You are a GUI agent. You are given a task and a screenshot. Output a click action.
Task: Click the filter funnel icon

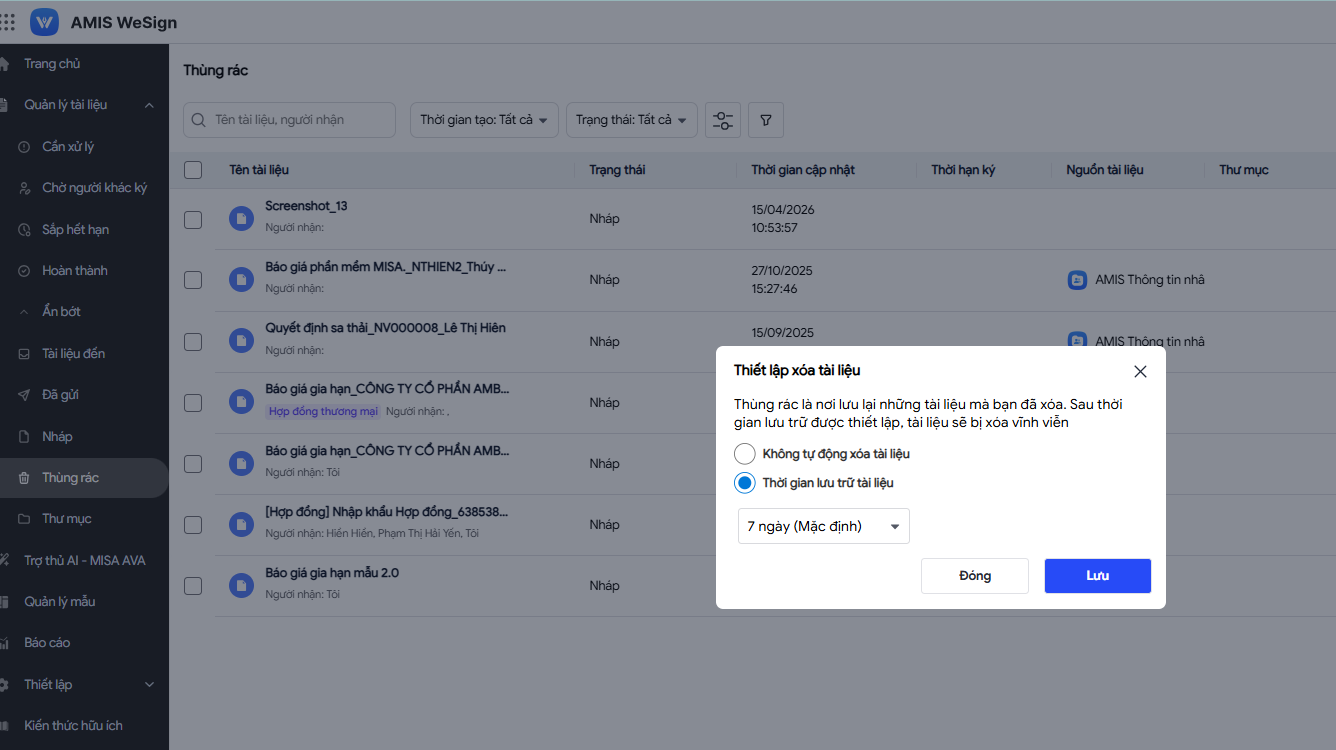[x=766, y=120]
